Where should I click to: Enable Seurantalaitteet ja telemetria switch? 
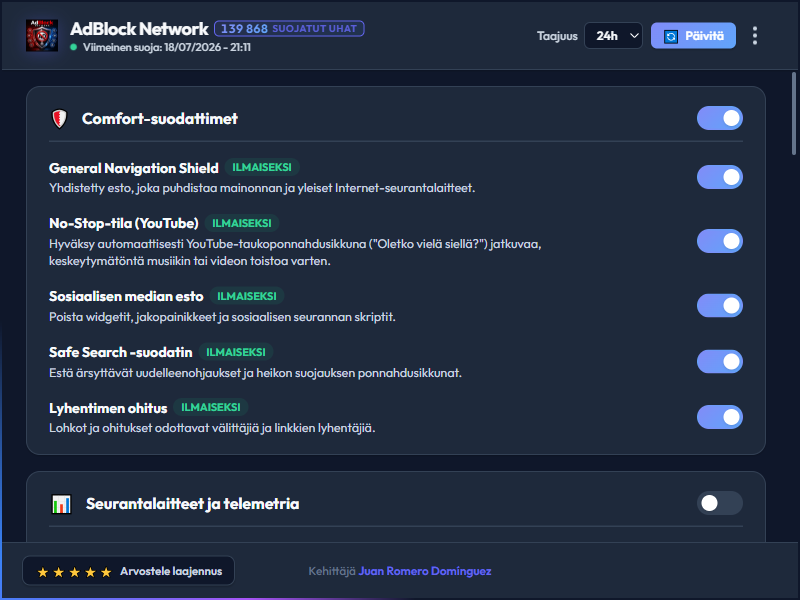tap(719, 503)
